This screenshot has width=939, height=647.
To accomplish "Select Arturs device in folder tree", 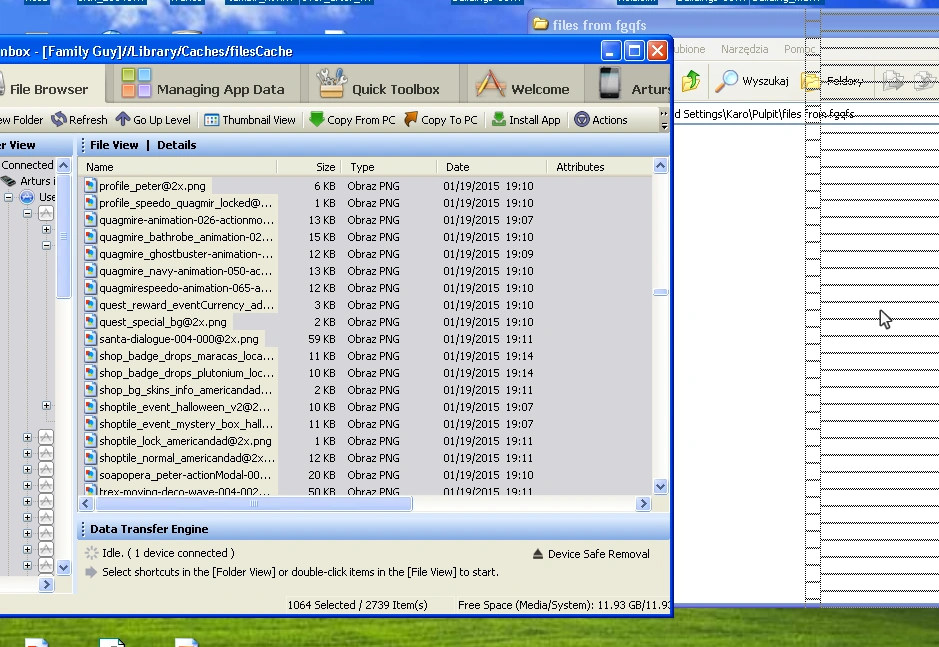I will (36, 181).
